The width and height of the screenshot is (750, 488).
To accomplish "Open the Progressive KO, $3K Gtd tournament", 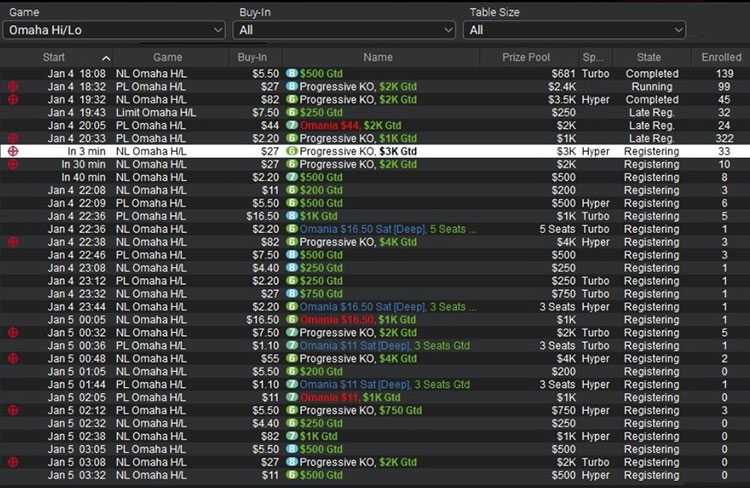I will point(358,151).
